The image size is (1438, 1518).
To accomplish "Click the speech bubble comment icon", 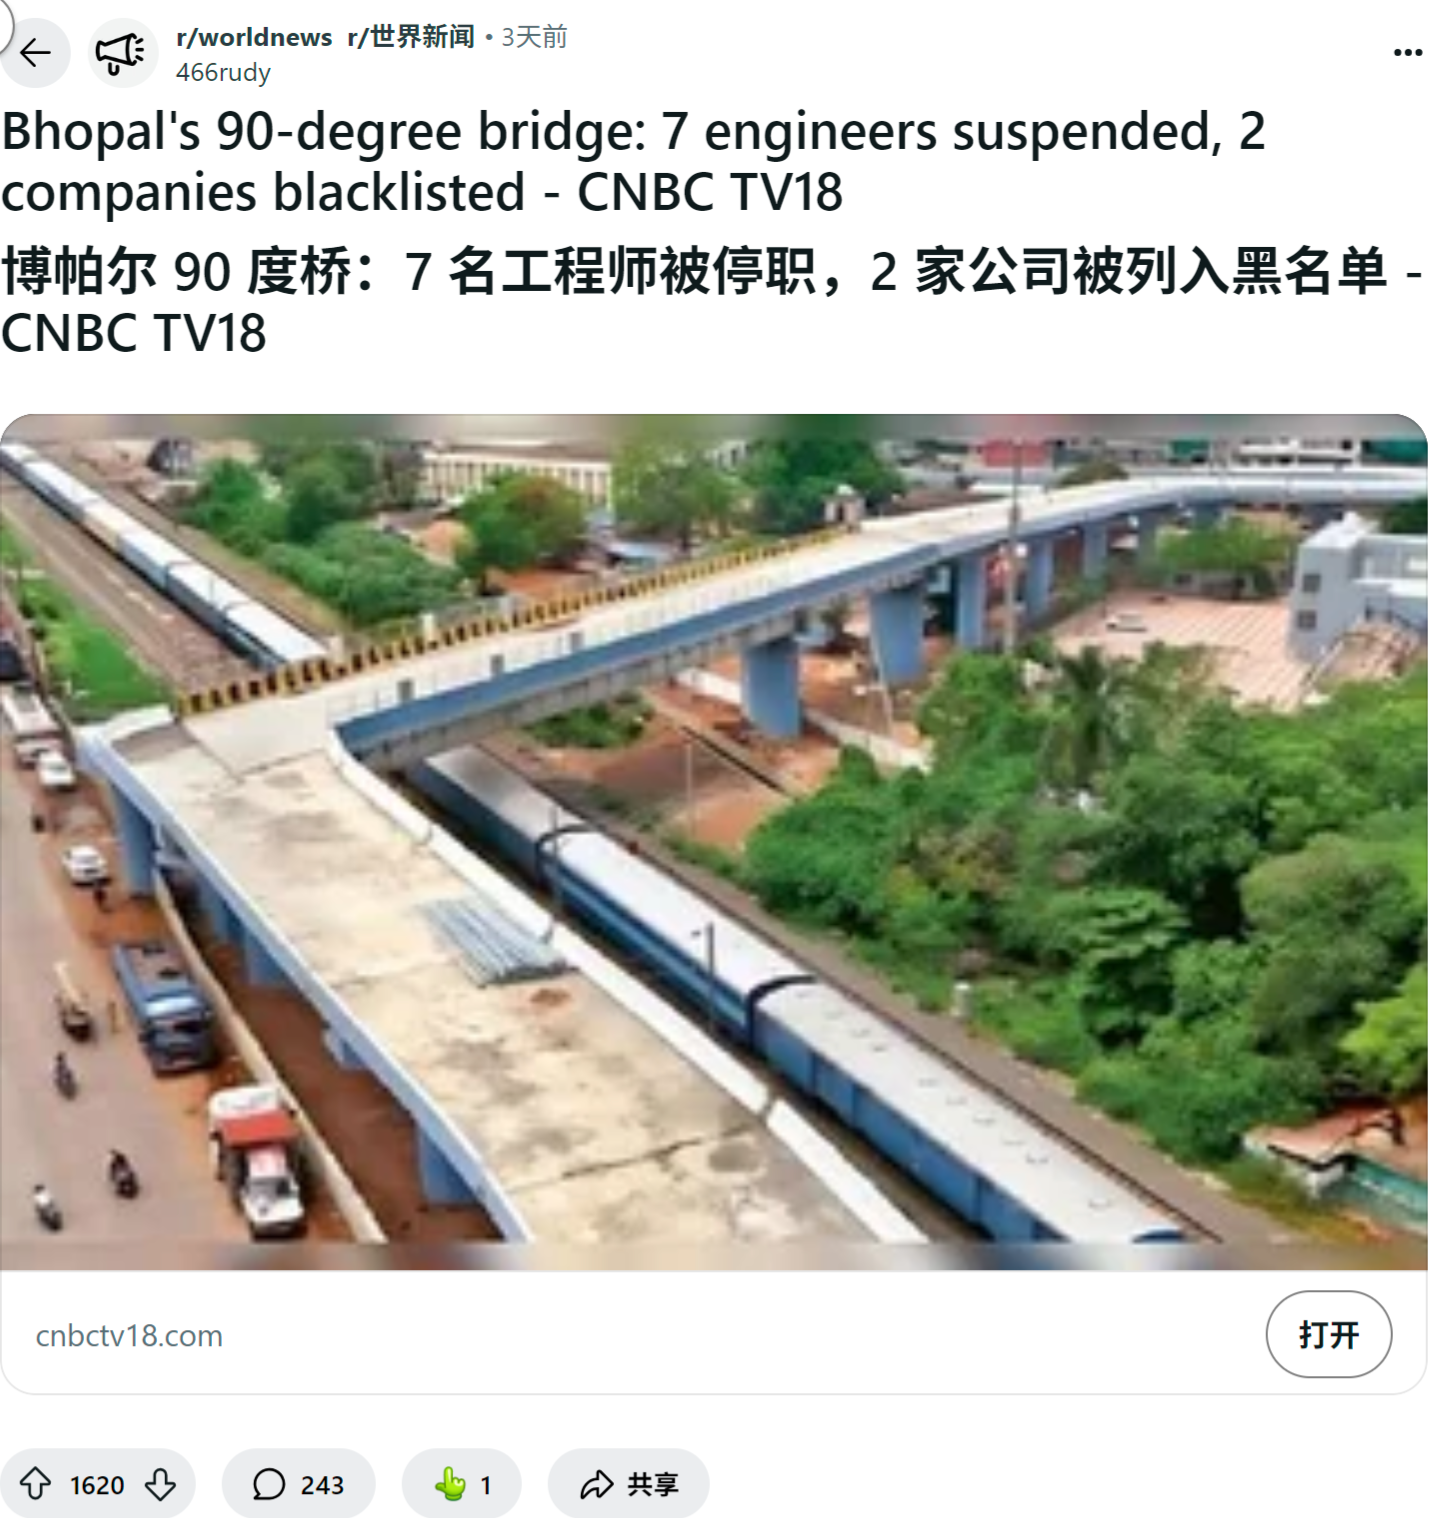I will click(x=269, y=1484).
